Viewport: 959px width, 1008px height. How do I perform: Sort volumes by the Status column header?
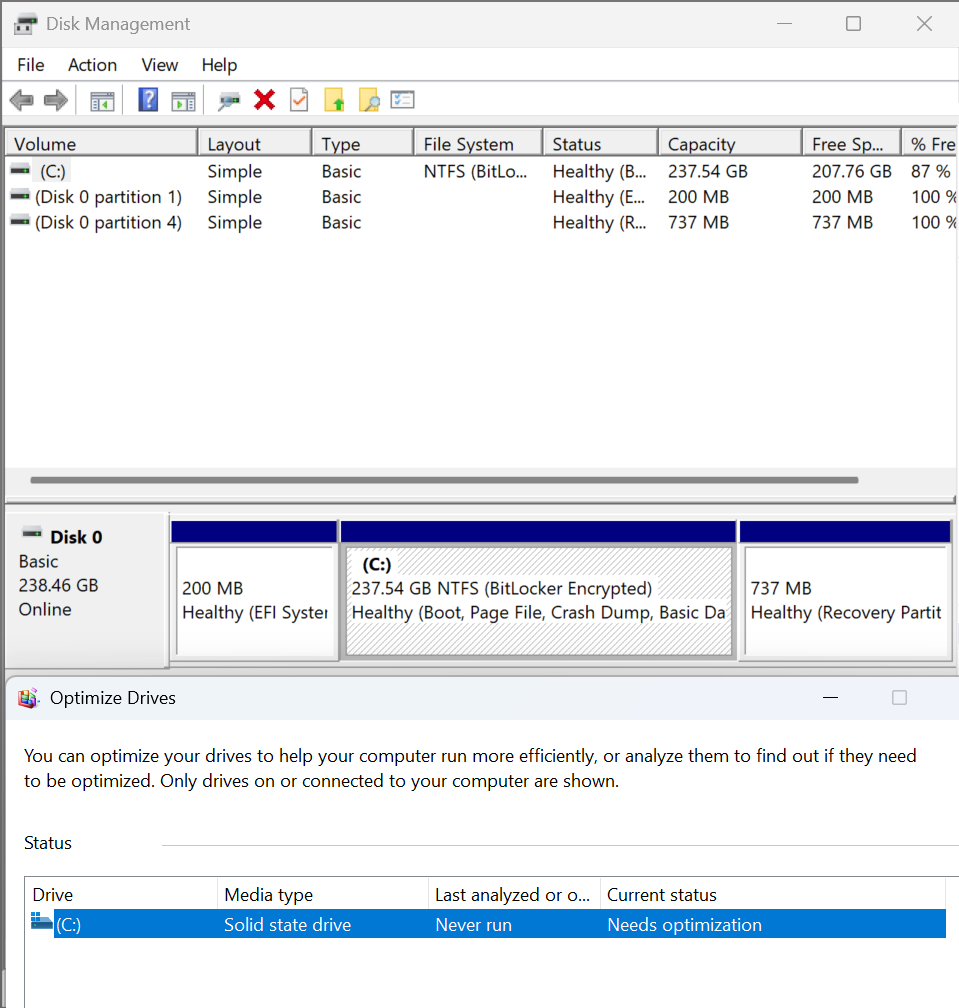click(x=600, y=143)
